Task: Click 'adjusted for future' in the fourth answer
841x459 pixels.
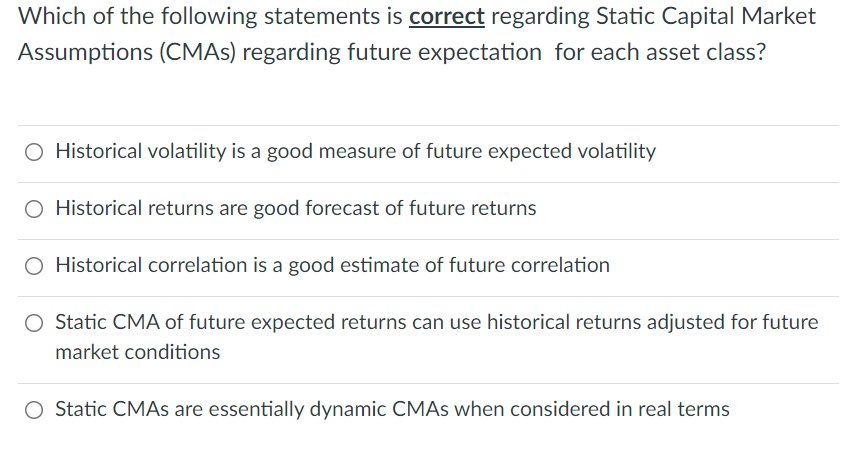Action: 733,322
